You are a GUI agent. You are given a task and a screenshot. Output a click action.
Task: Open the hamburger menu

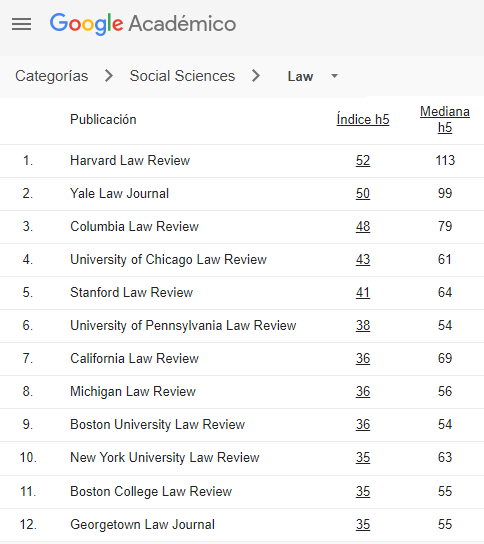[x=22, y=24]
